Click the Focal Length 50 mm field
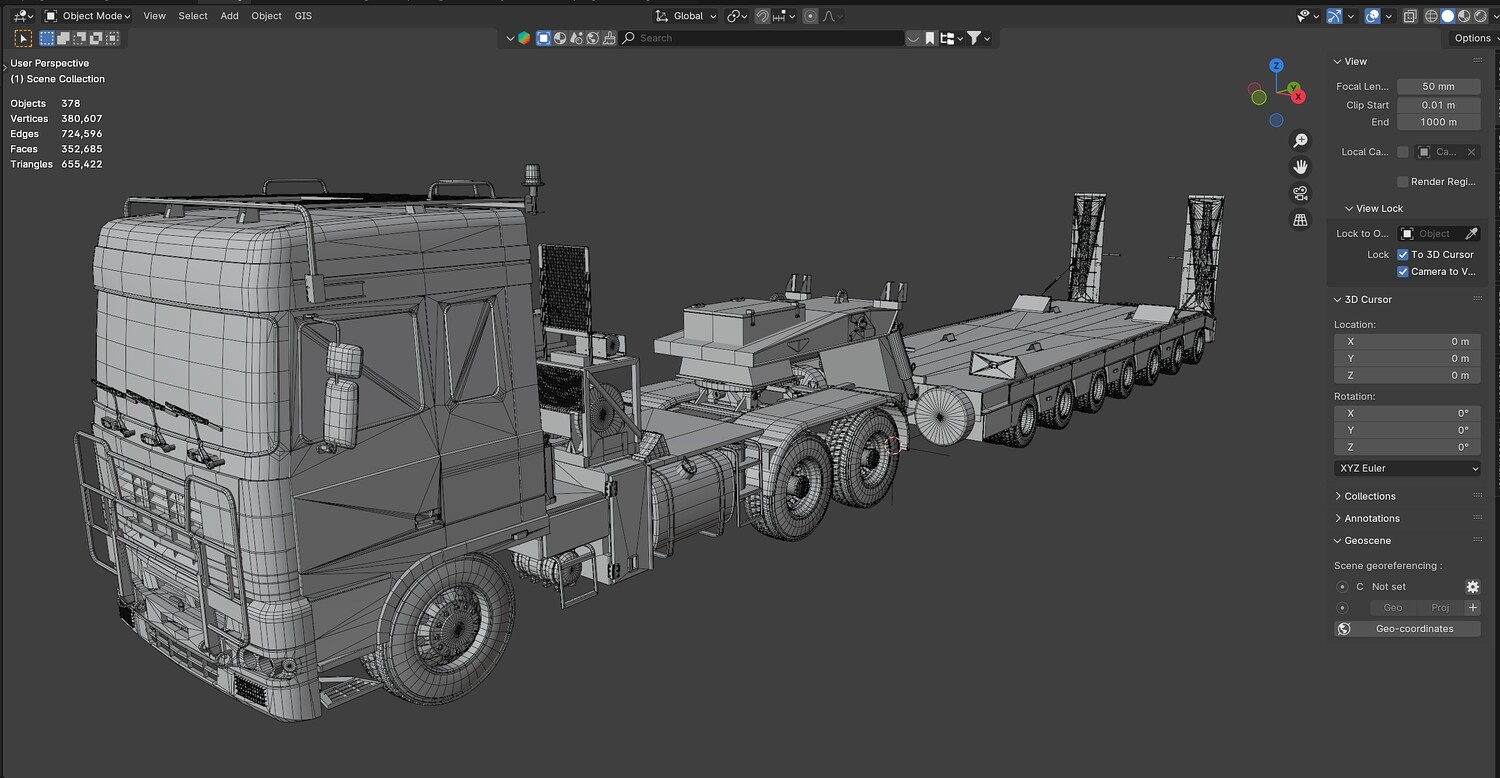 coord(1439,87)
